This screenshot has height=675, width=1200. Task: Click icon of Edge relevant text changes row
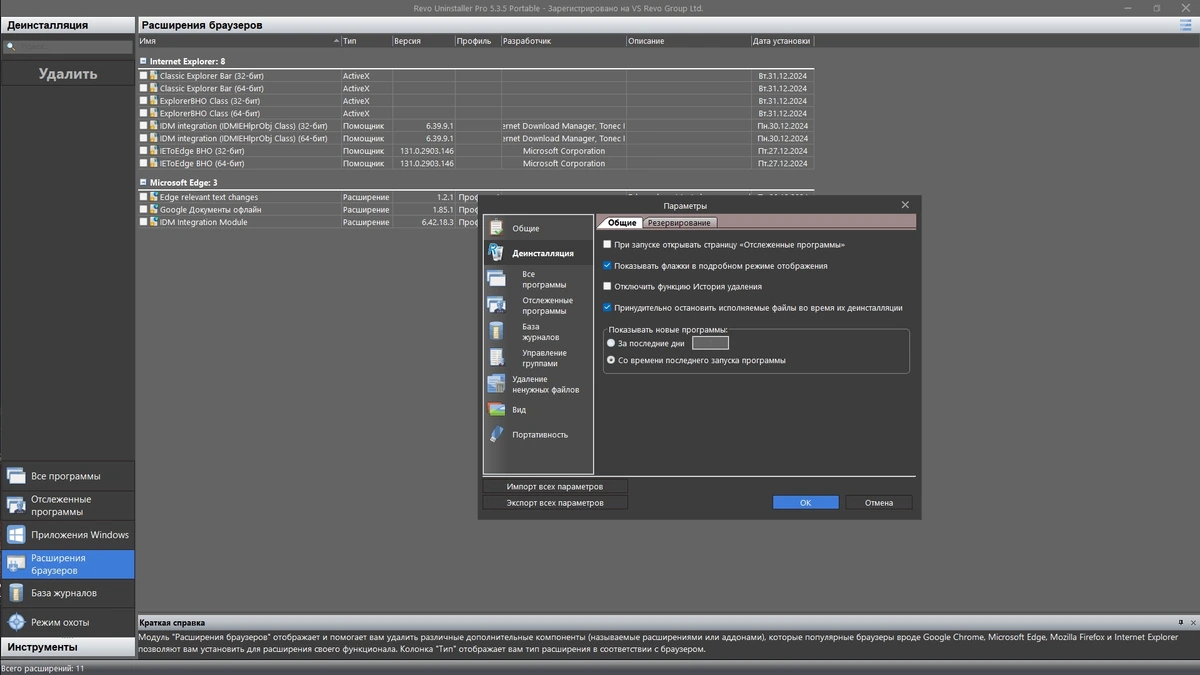(154, 197)
